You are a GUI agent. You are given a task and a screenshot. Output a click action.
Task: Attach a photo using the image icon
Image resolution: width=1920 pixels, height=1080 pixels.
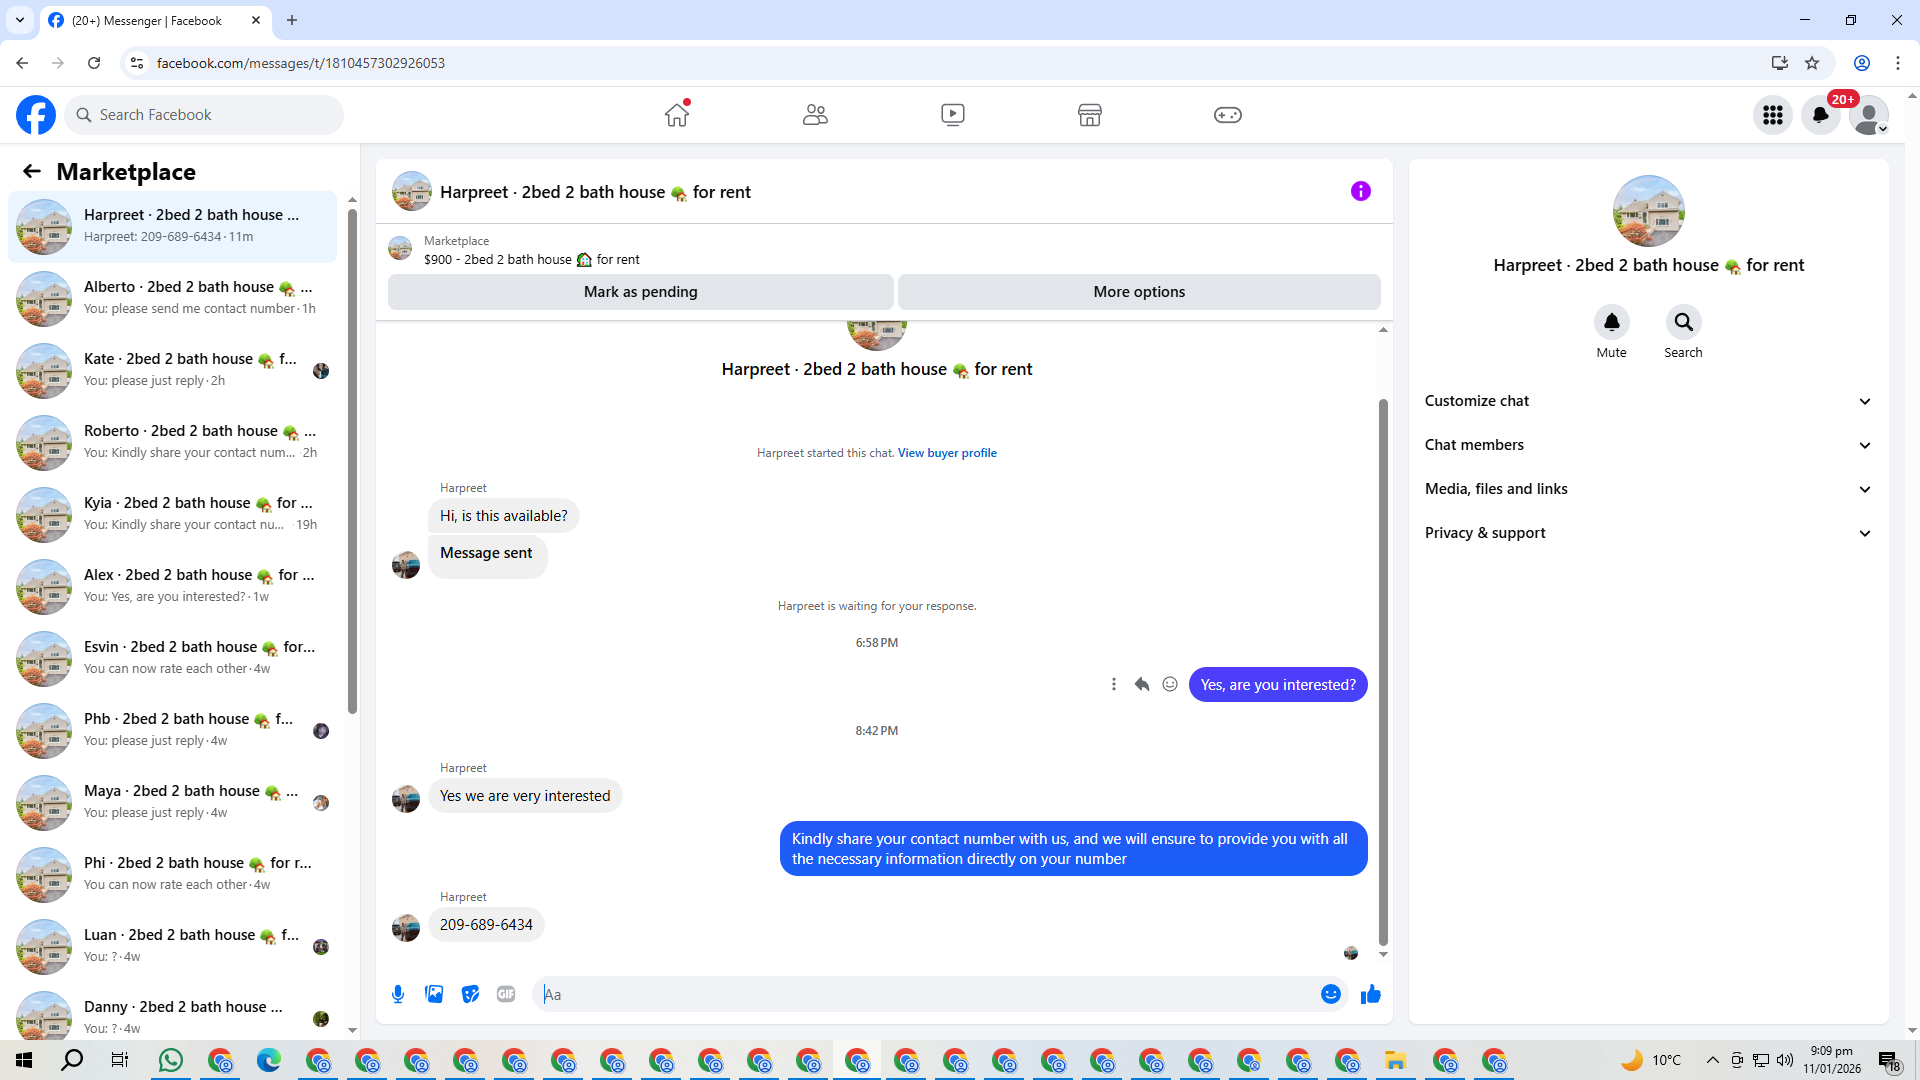tap(434, 994)
